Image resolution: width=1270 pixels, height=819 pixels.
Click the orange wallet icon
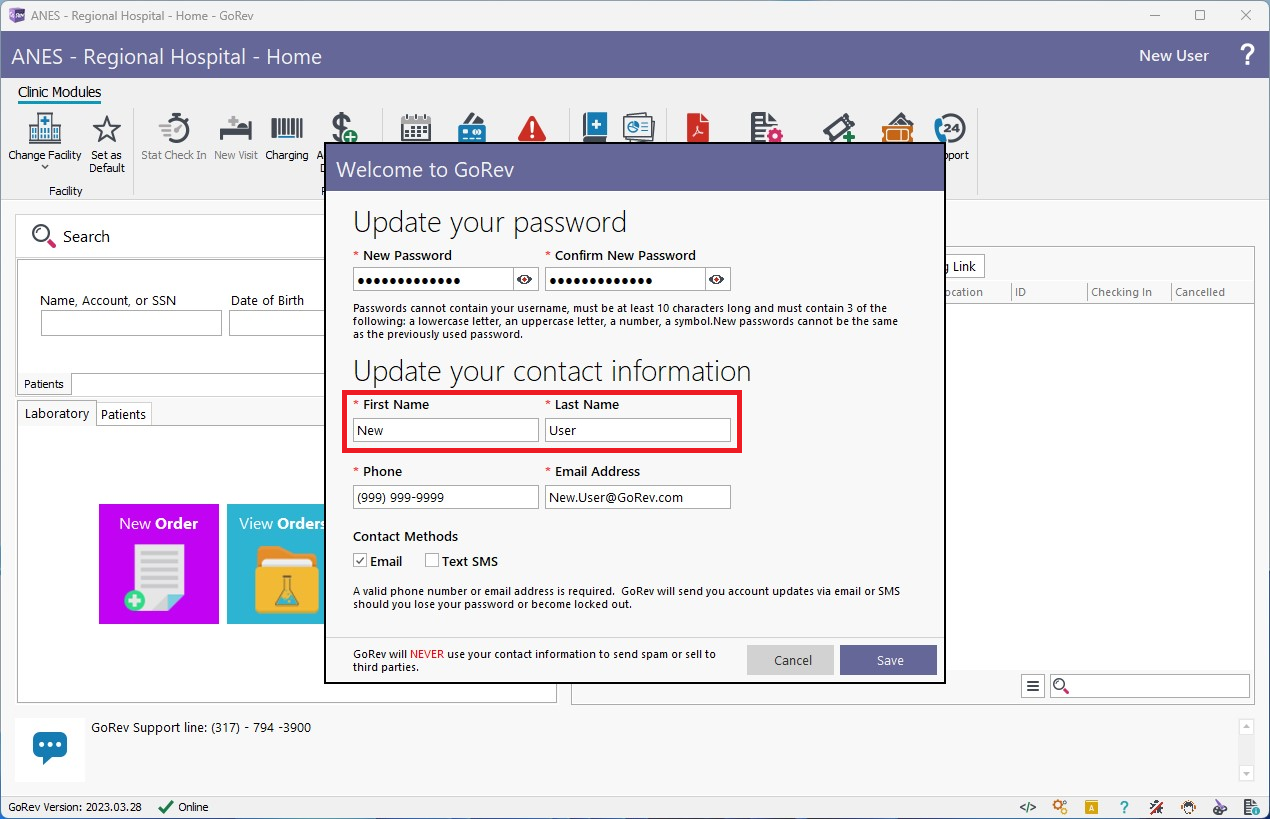tap(897, 128)
